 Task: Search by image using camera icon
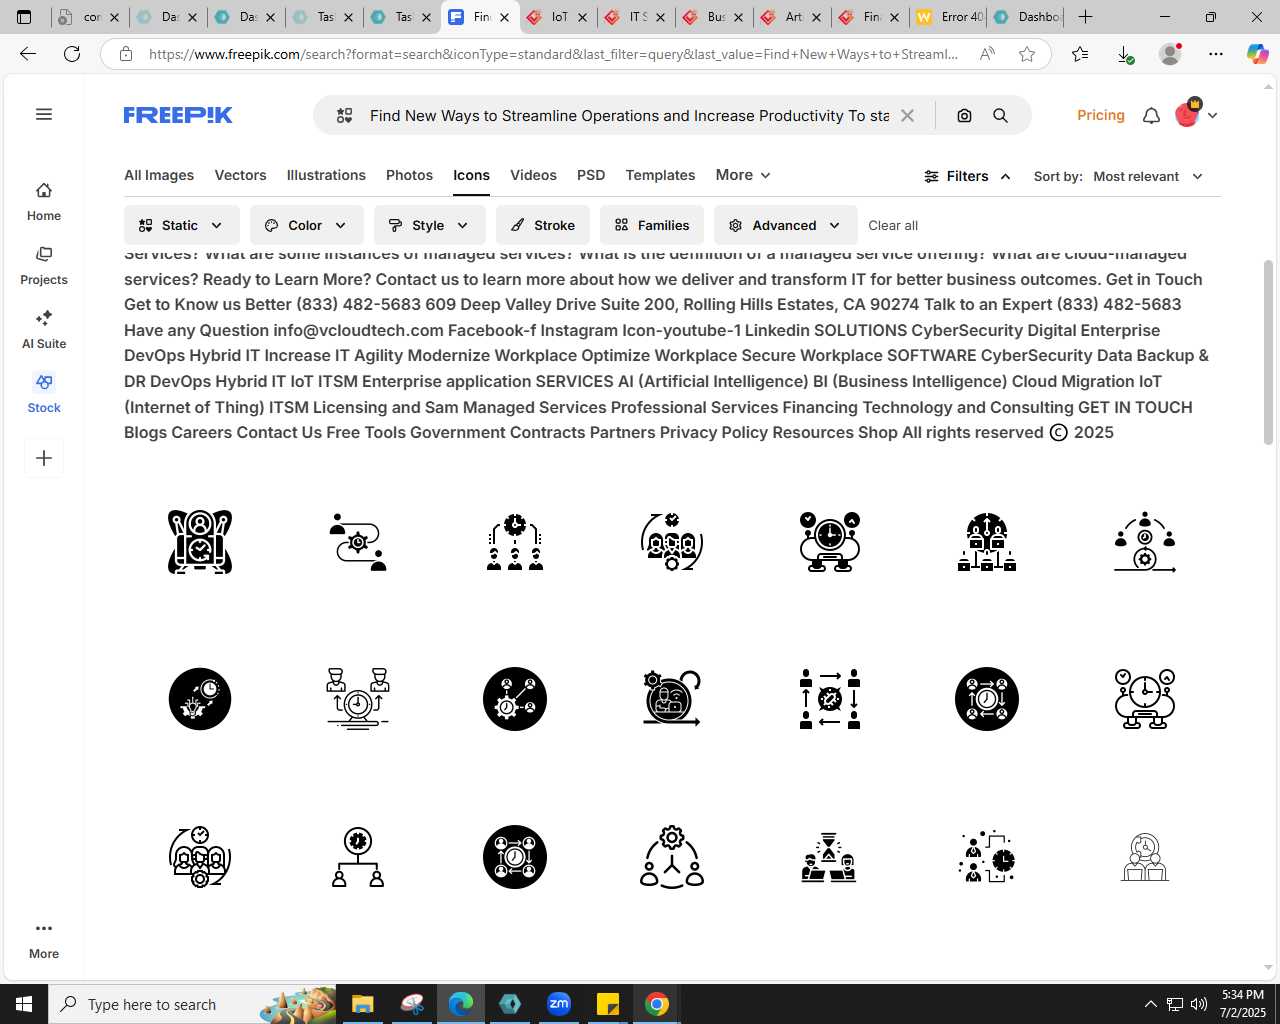[964, 116]
